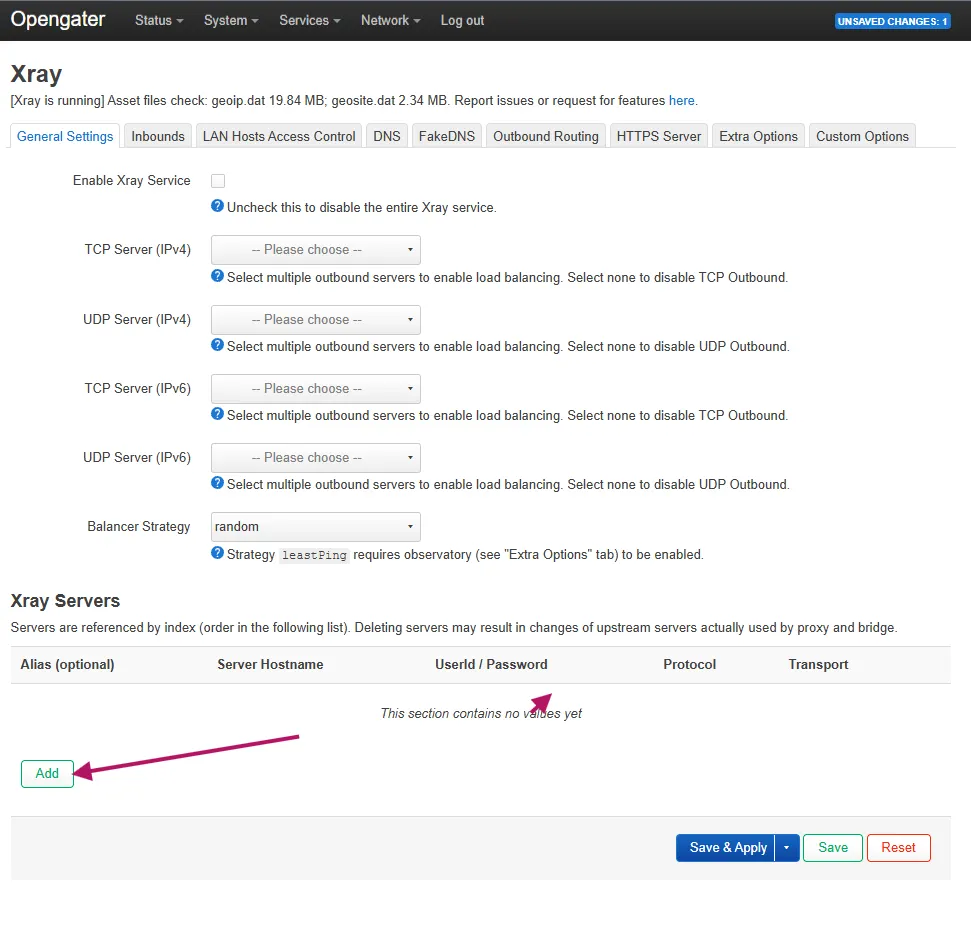Click the Save button
The height and width of the screenshot is (928, 971).
click(x=833, y=848)
